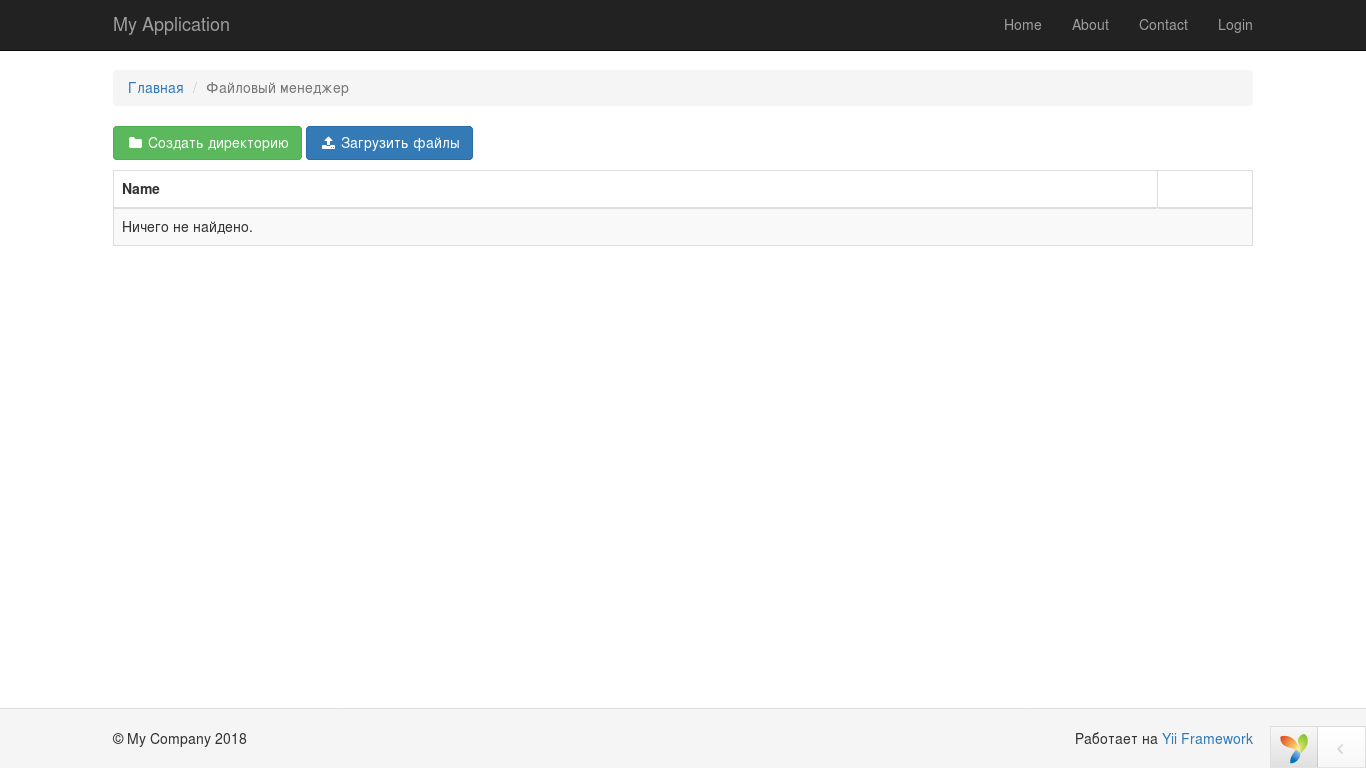Open the About page in navbar
The image size is (1366, 768).
point(1090,25)
